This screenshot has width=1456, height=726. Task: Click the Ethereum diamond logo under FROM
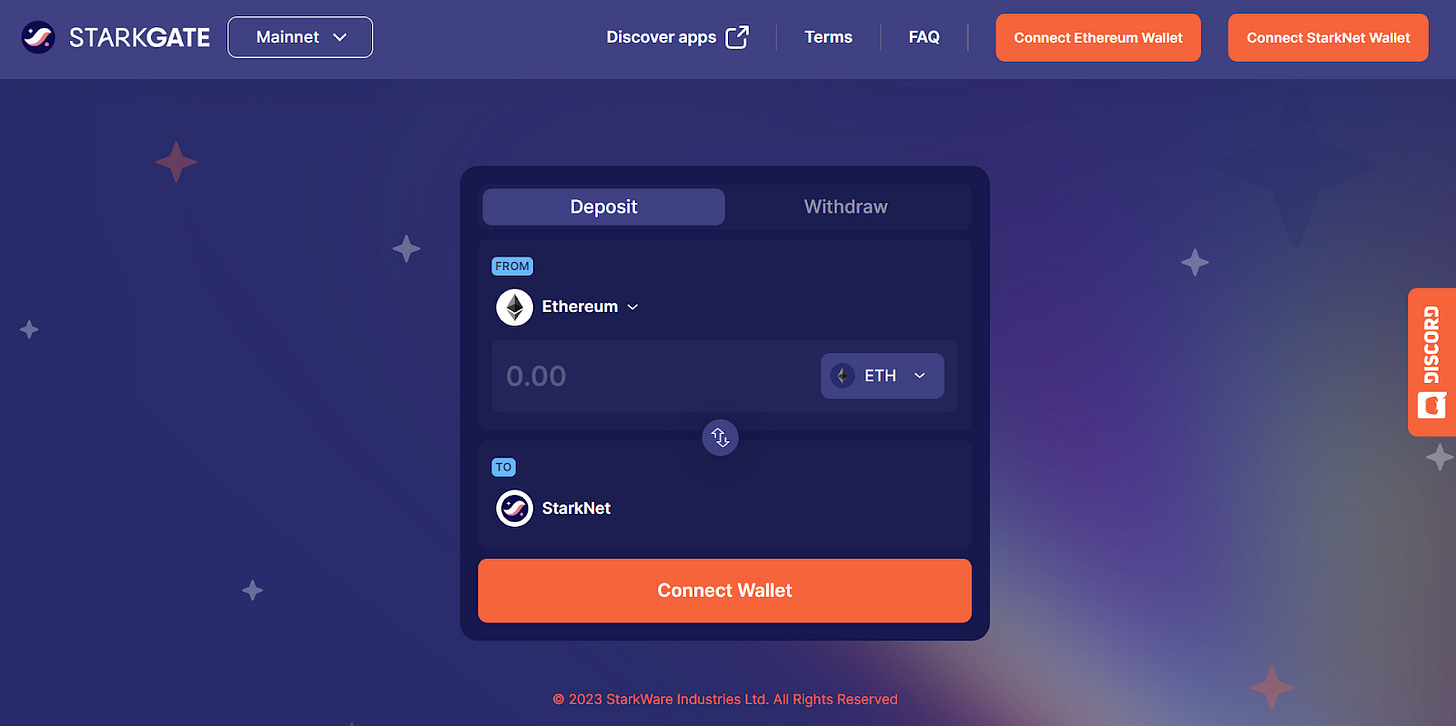[514, 307]
